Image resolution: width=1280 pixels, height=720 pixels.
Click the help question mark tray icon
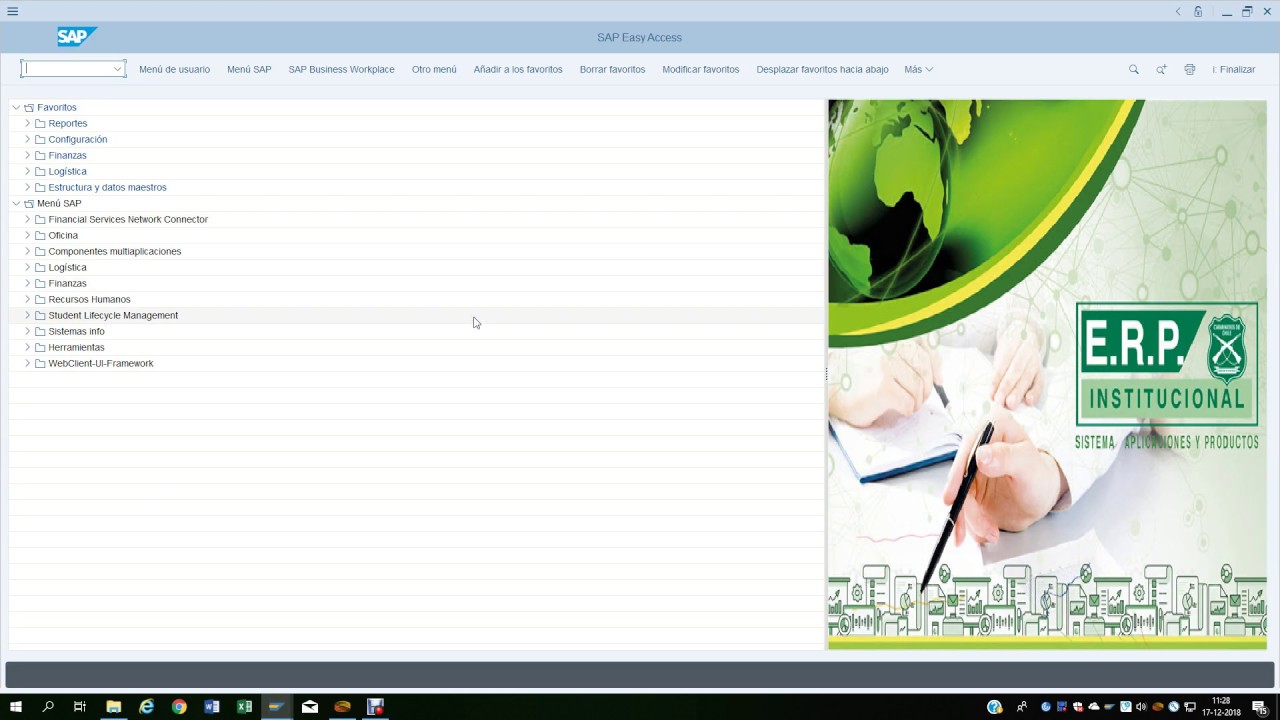[995, 706]
